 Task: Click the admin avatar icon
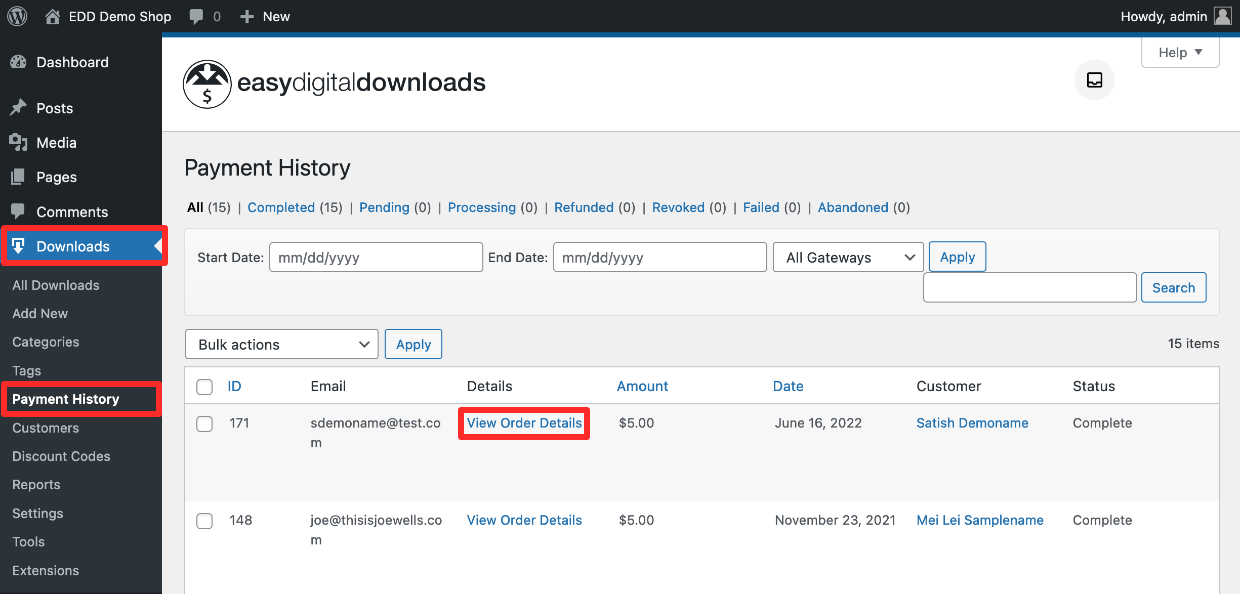1222,16
